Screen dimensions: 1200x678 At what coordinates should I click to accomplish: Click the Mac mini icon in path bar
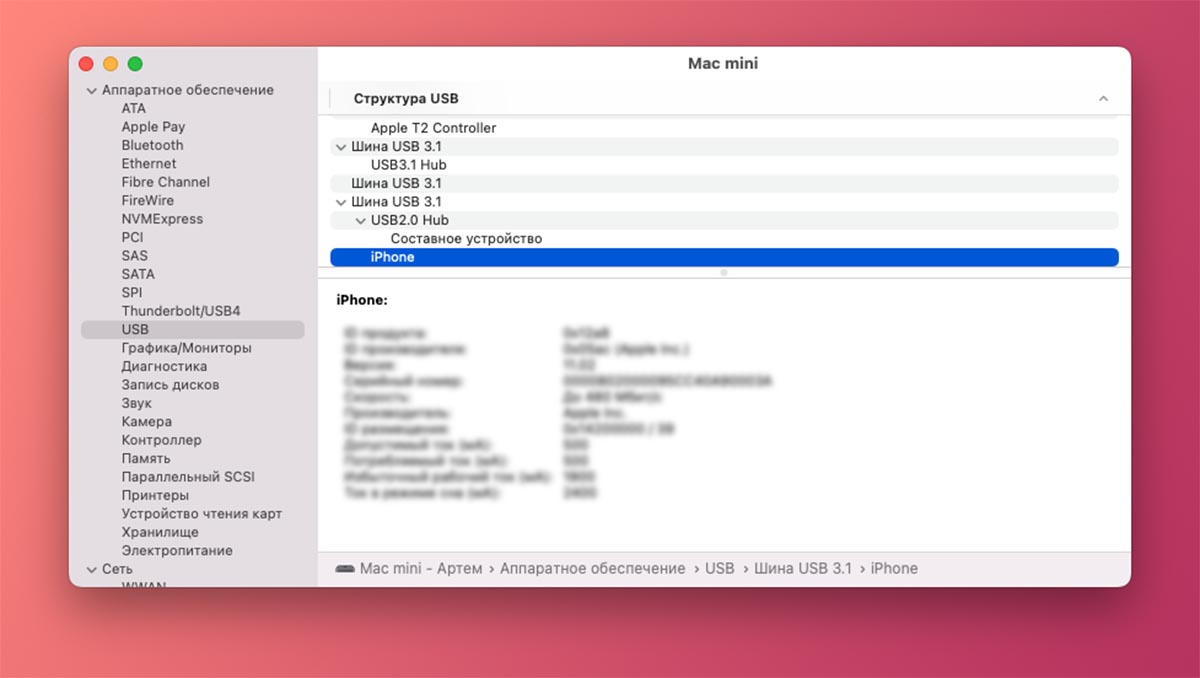344,569
